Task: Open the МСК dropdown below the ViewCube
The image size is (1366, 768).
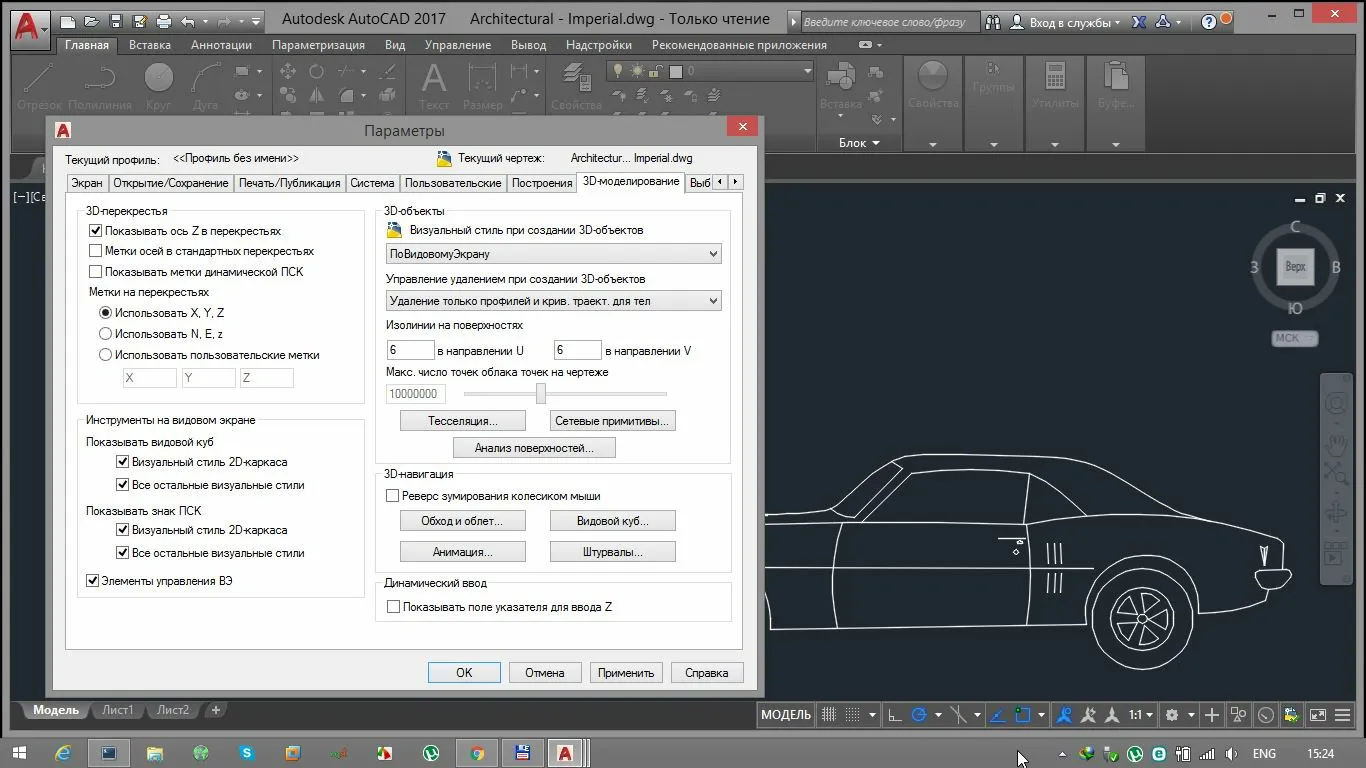Action: (1294, 338)
